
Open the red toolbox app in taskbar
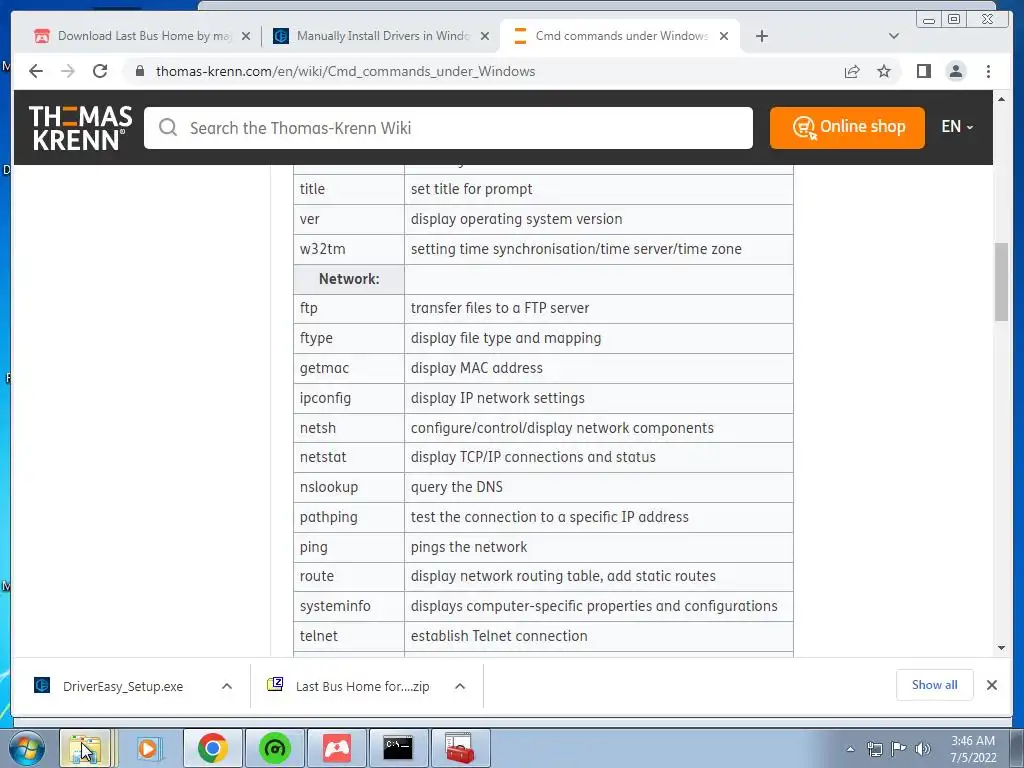pyautogui.click(x=460, y=748)
